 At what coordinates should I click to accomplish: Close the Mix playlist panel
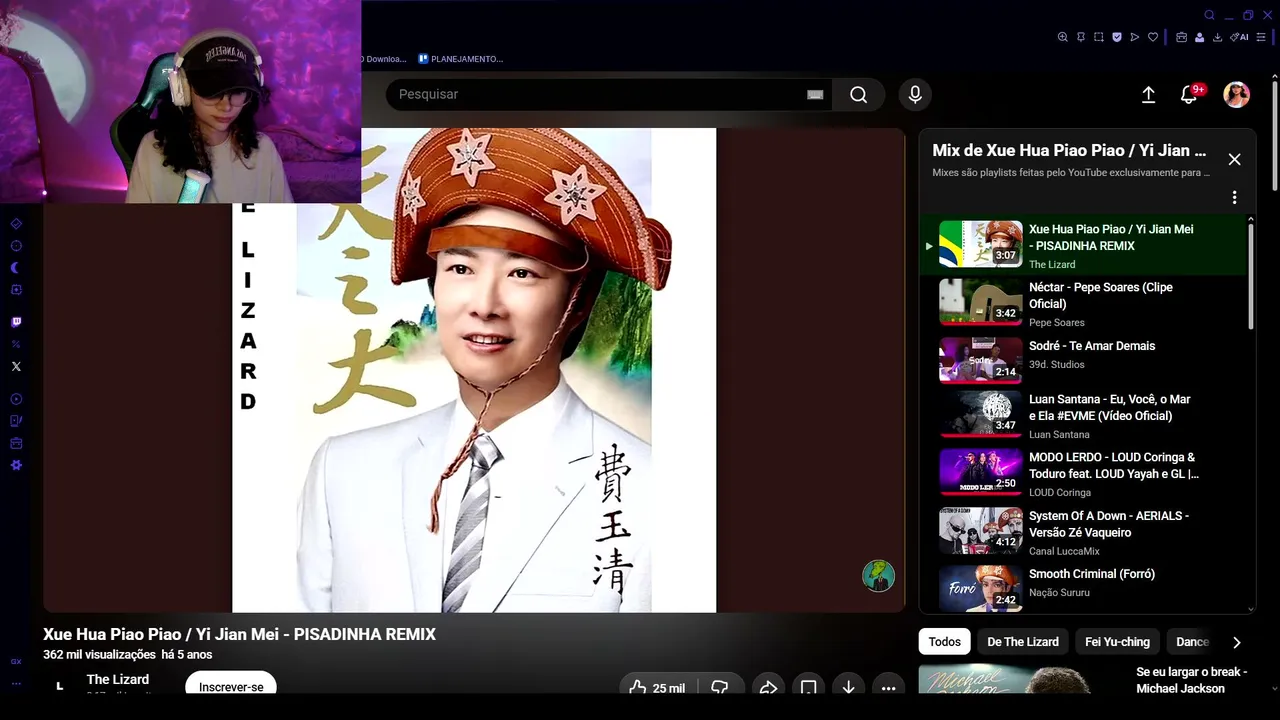coord(1234,159)
